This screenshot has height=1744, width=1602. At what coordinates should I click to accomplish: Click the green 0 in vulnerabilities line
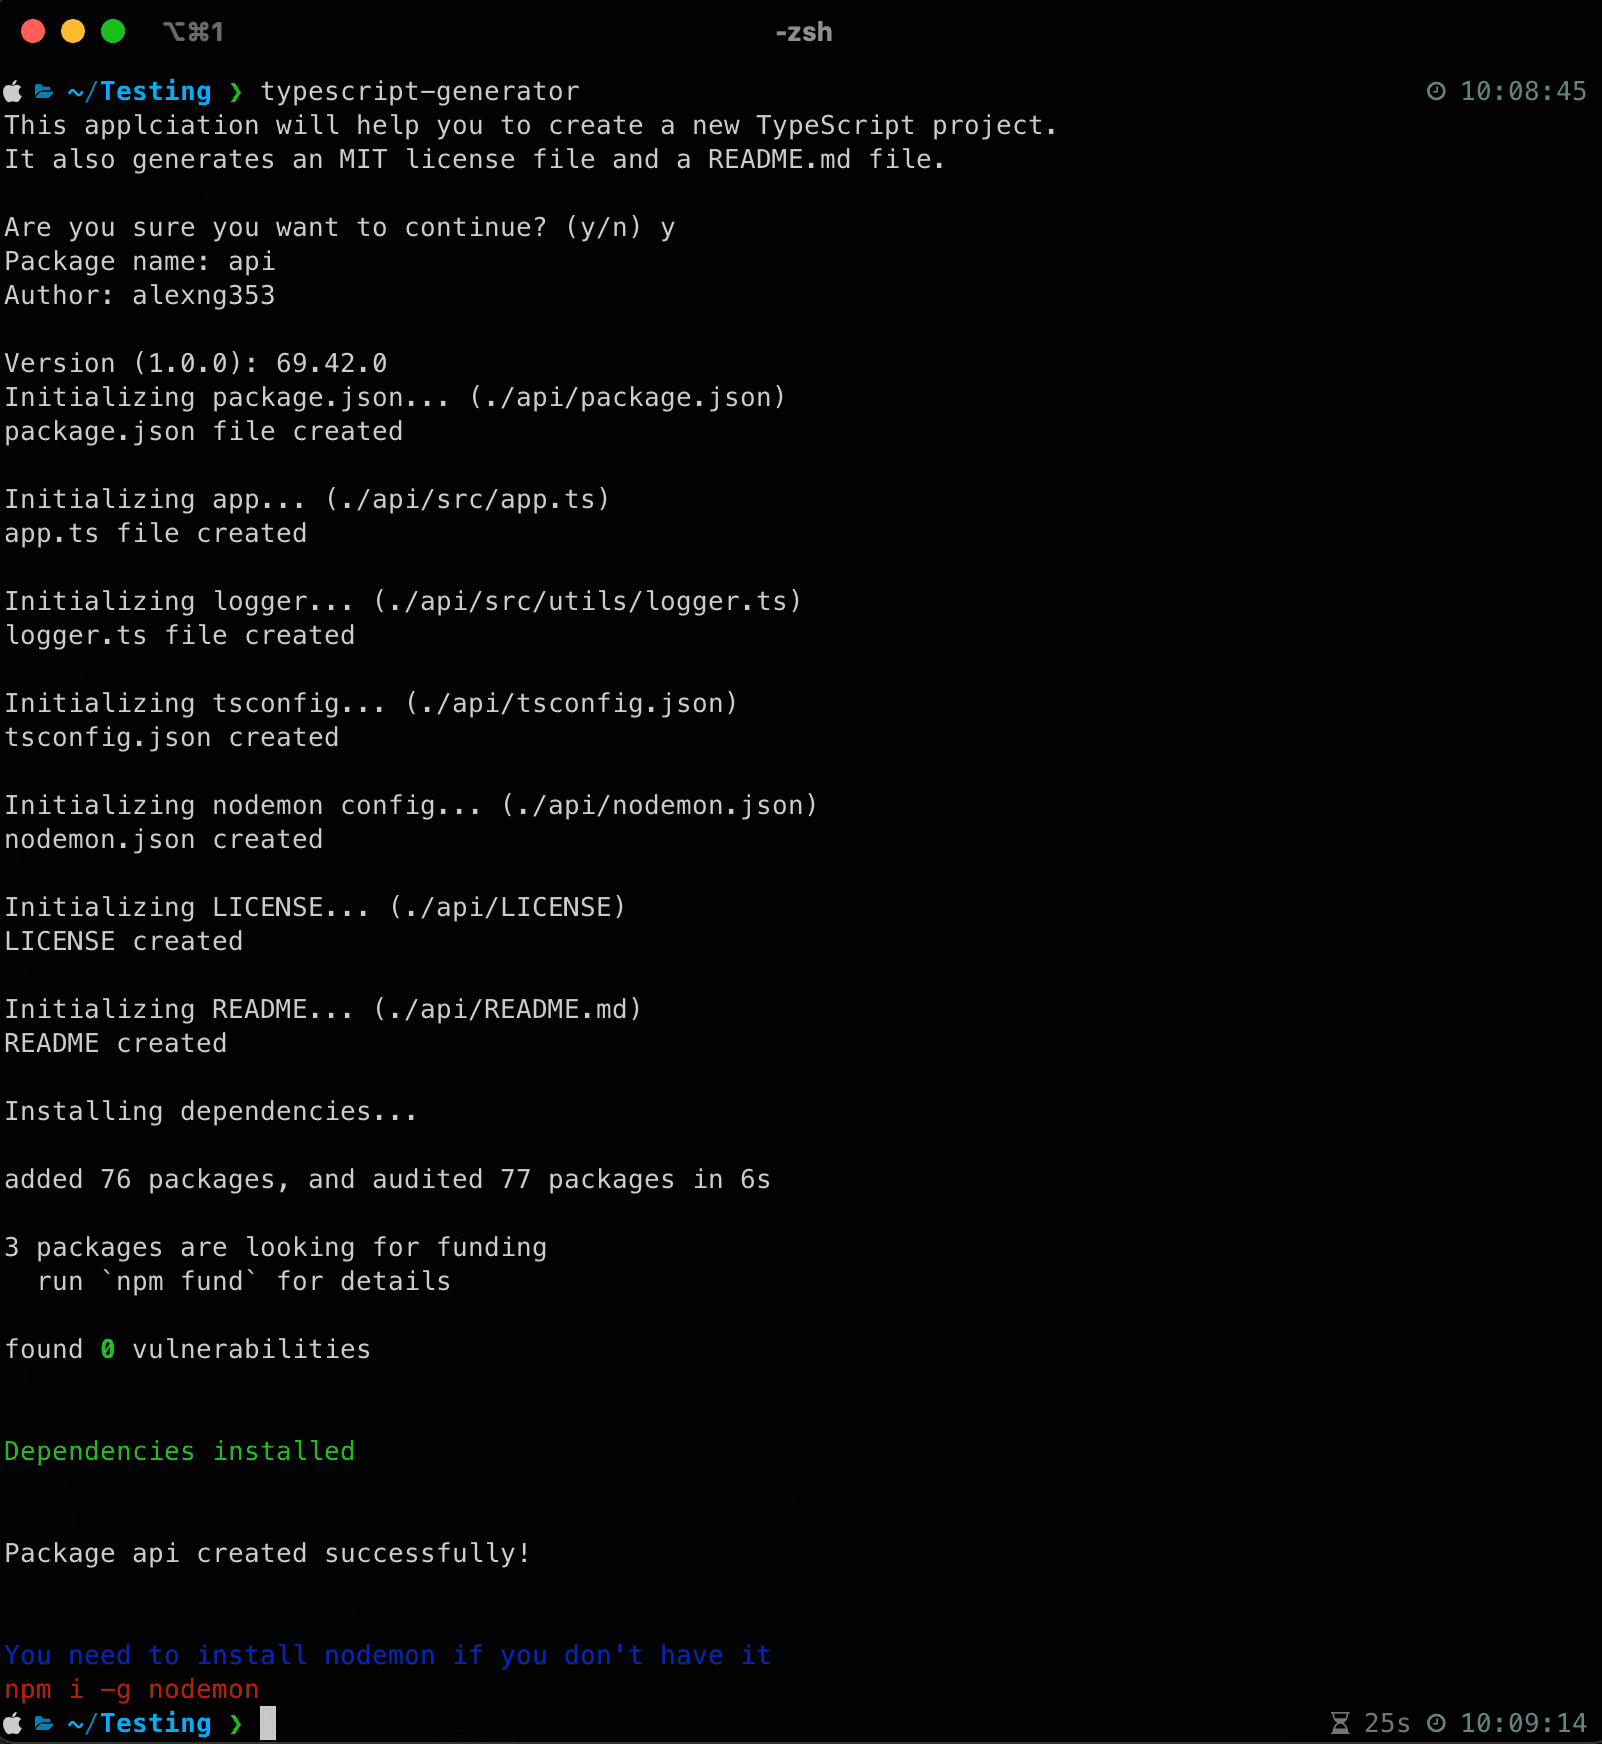tap(108, 1350)
